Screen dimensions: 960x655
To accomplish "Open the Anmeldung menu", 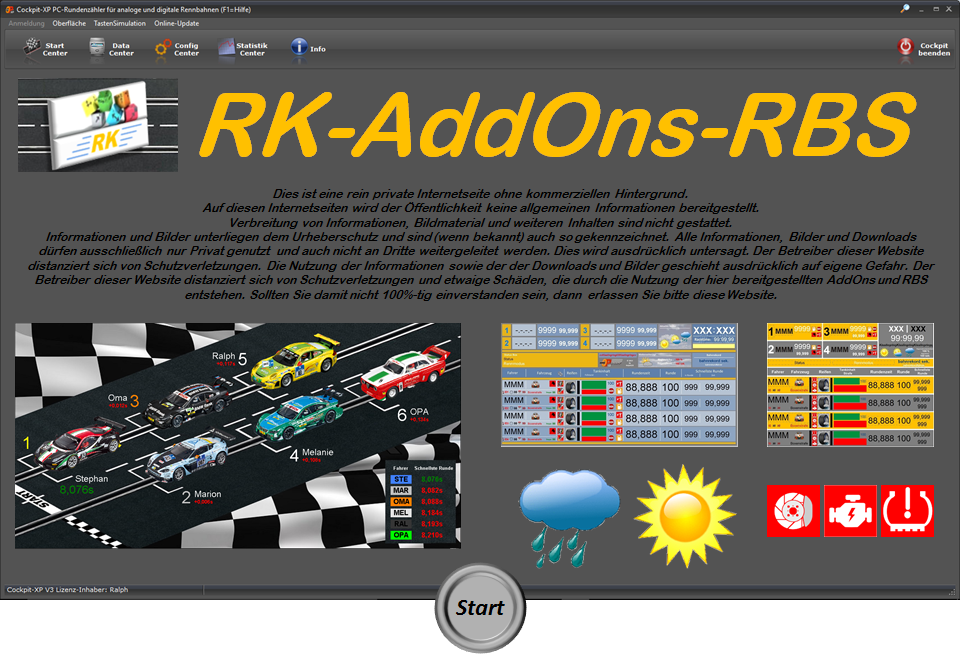I will click(x=26, y=23).
